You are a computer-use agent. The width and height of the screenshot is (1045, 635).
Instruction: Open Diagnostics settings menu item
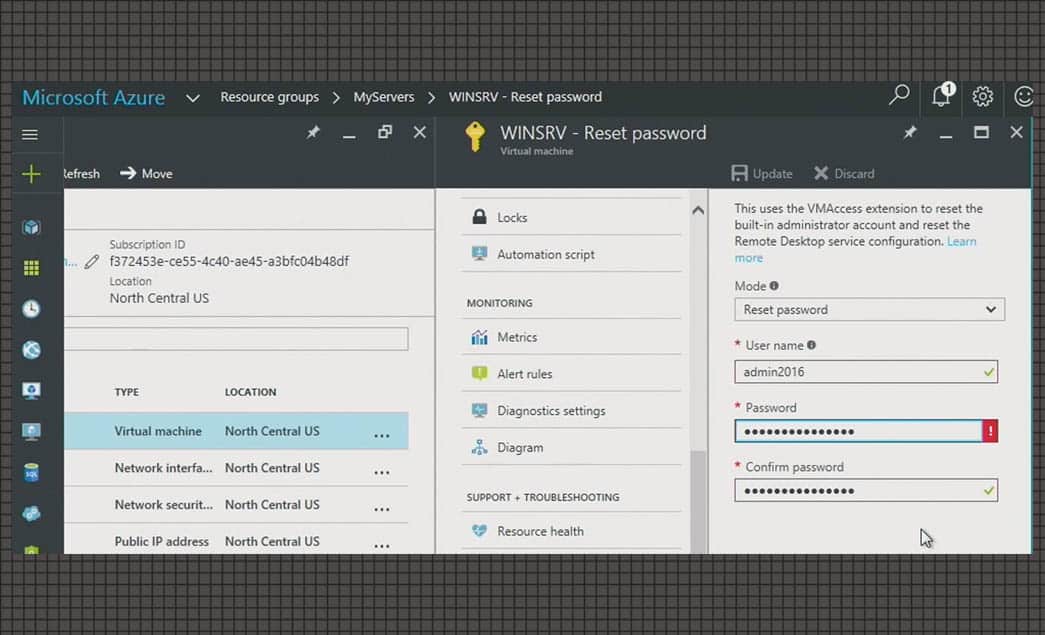coord(571,410)
